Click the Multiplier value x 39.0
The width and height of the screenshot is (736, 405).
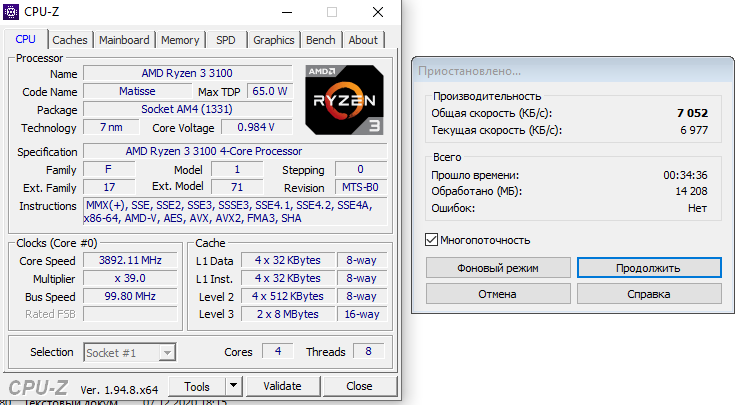[x=130, y=278]
